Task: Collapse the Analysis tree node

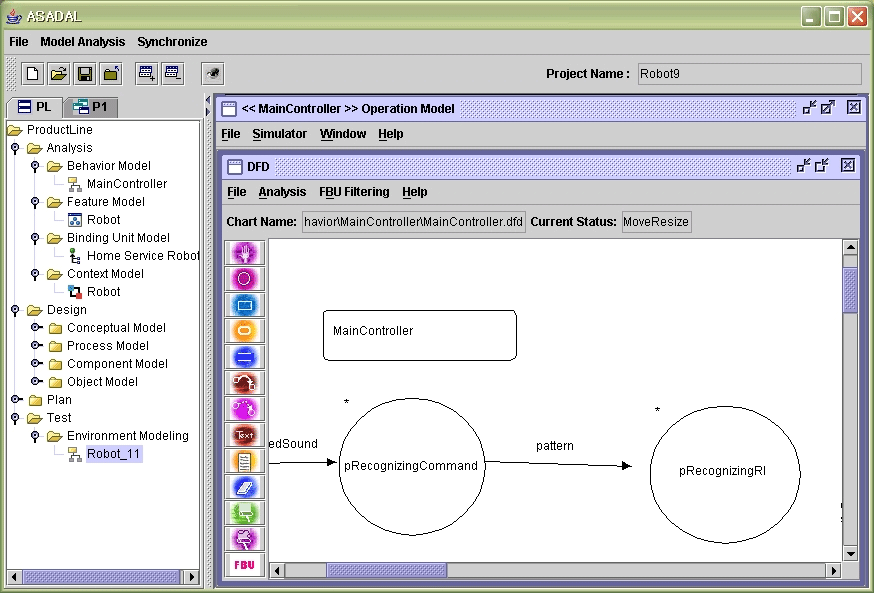Action: (x=16, y=148)
